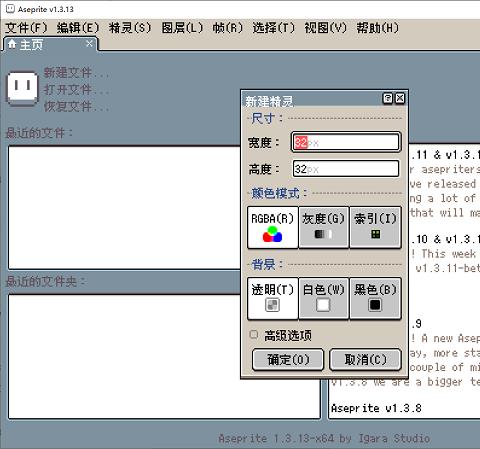Open the 视图(V) menu
Image resolution: width=480 pixels, height=449 pixels.
[326, 28]
